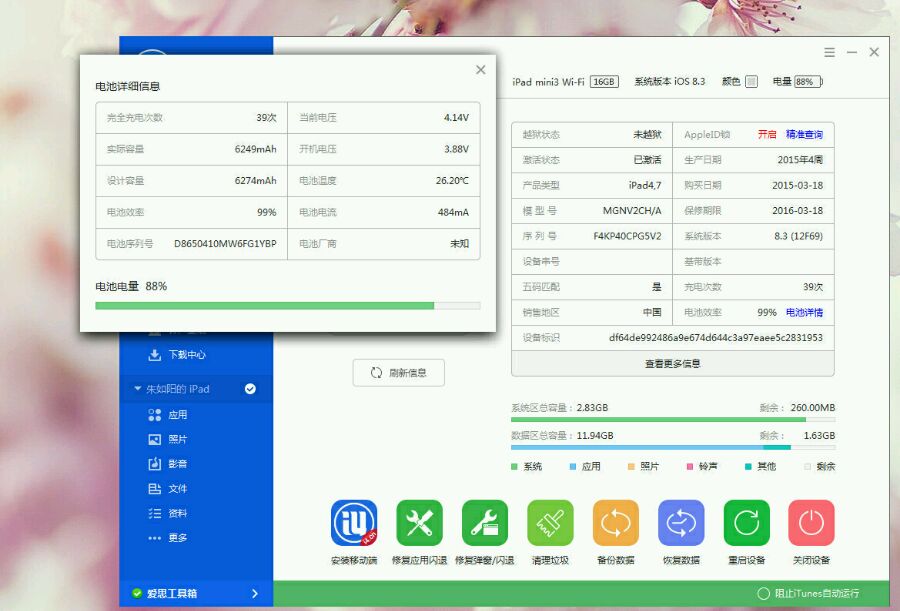Click the battery level progress bar in dialog
900x611 pixels.
click(288, 306)
